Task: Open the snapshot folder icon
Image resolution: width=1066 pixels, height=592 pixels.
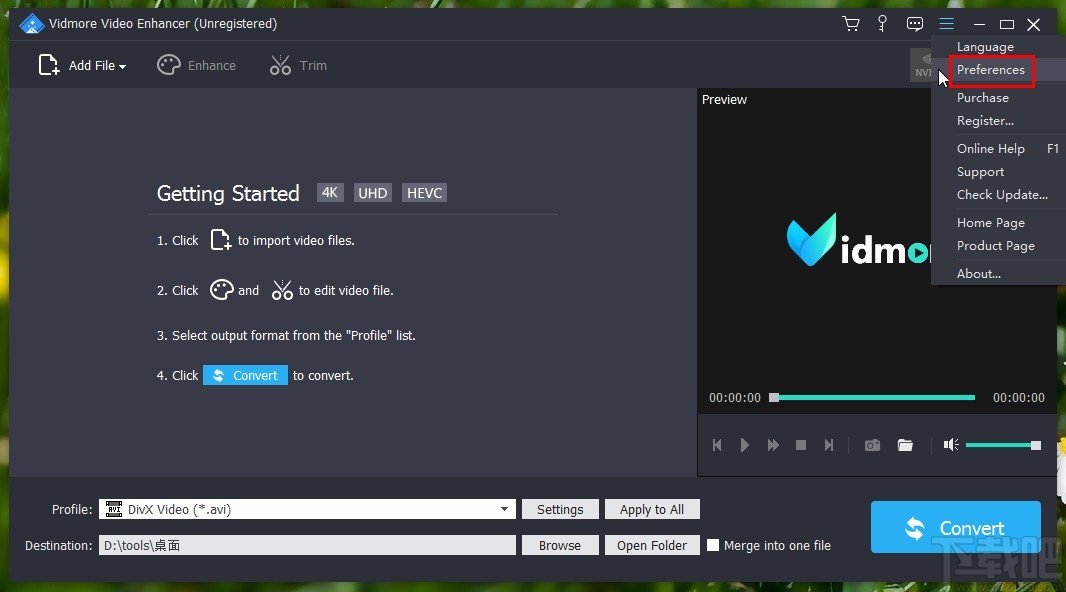Action: 905,445
